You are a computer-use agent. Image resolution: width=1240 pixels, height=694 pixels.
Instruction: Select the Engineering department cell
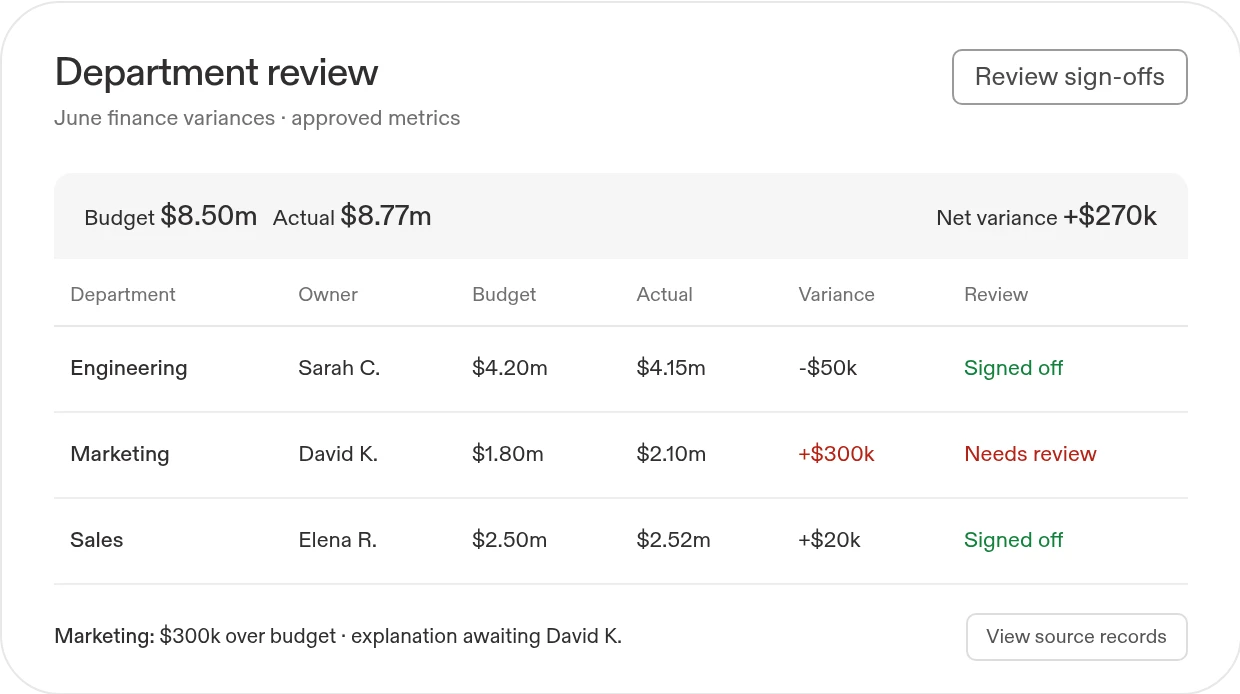[129, 369]
